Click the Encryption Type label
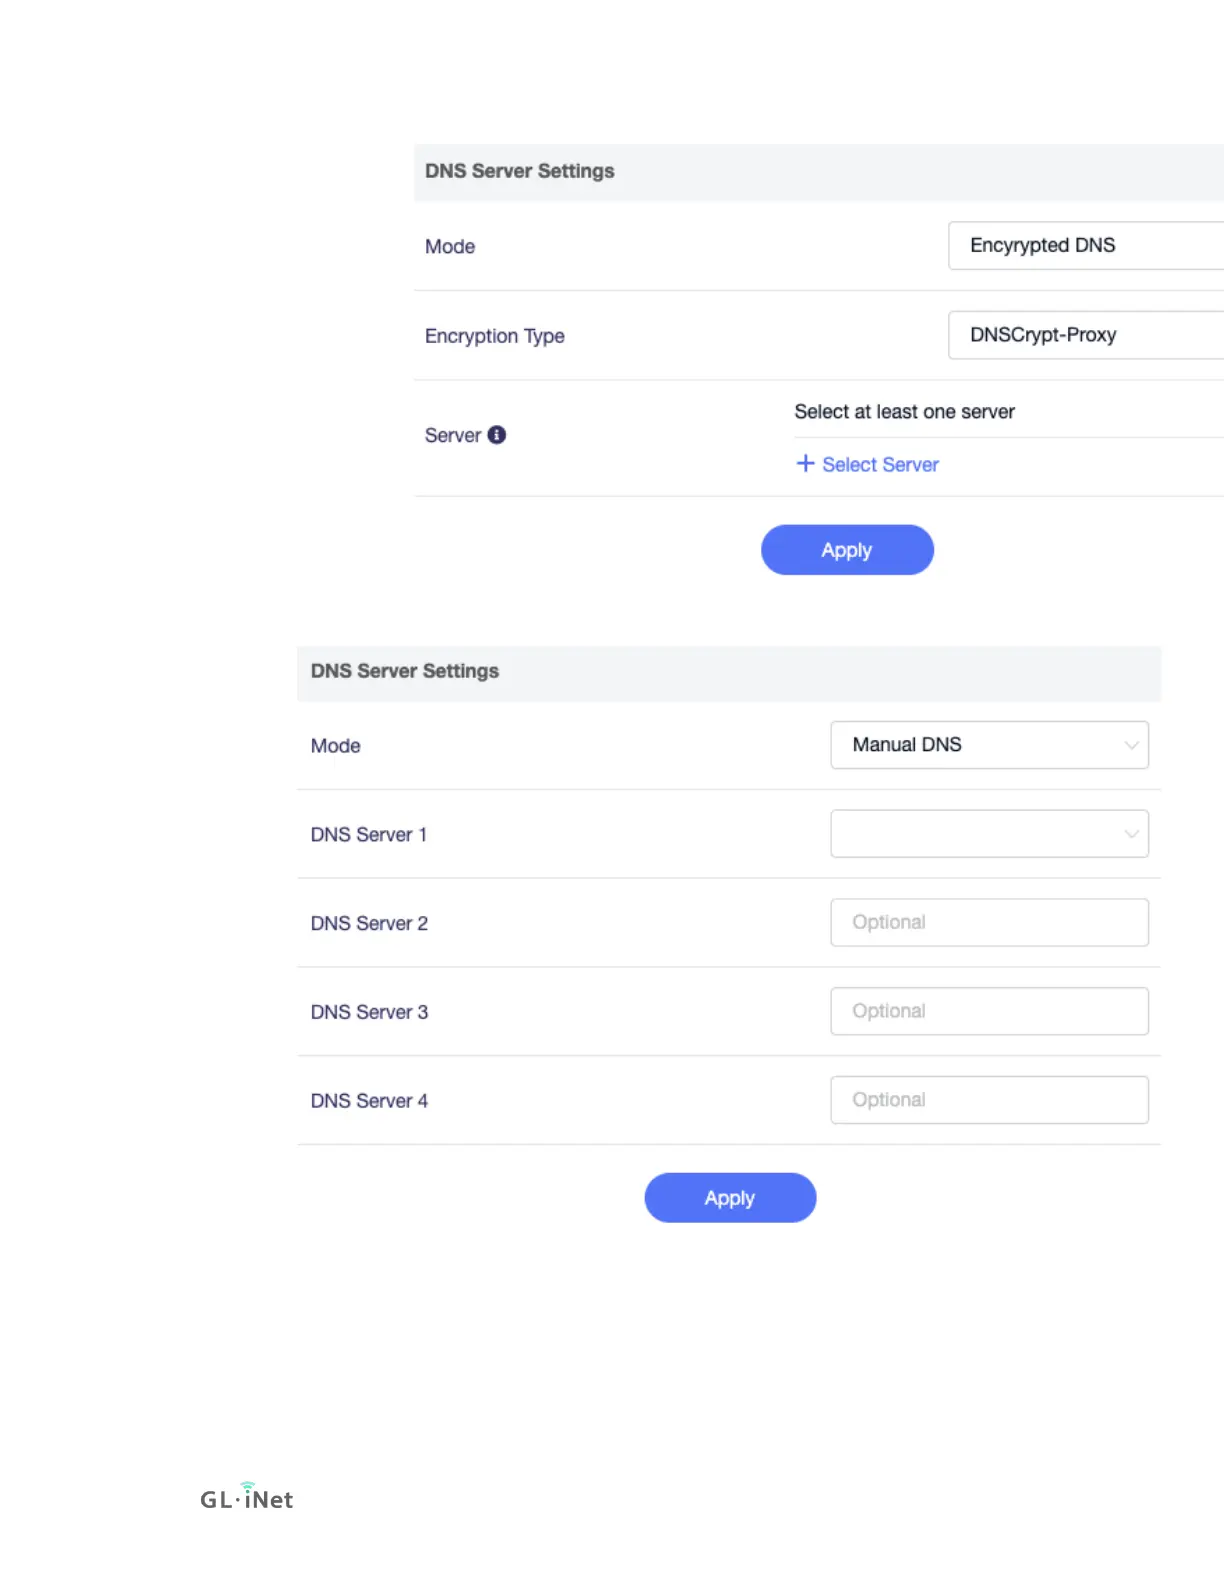The height and width of the screenshot is (1584, 1224). coord(495,336)
